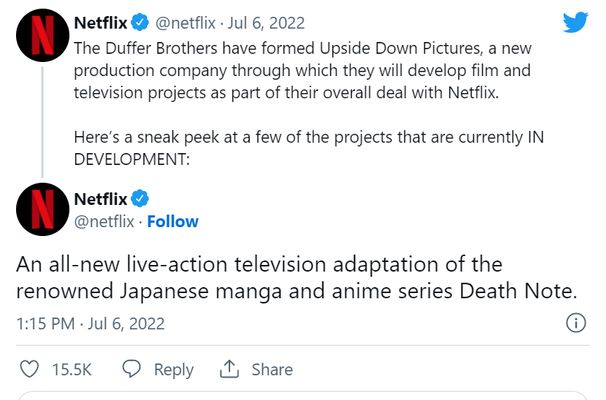
Task: Click the Netflix display name in second tweet
Action: pos(100,199)
